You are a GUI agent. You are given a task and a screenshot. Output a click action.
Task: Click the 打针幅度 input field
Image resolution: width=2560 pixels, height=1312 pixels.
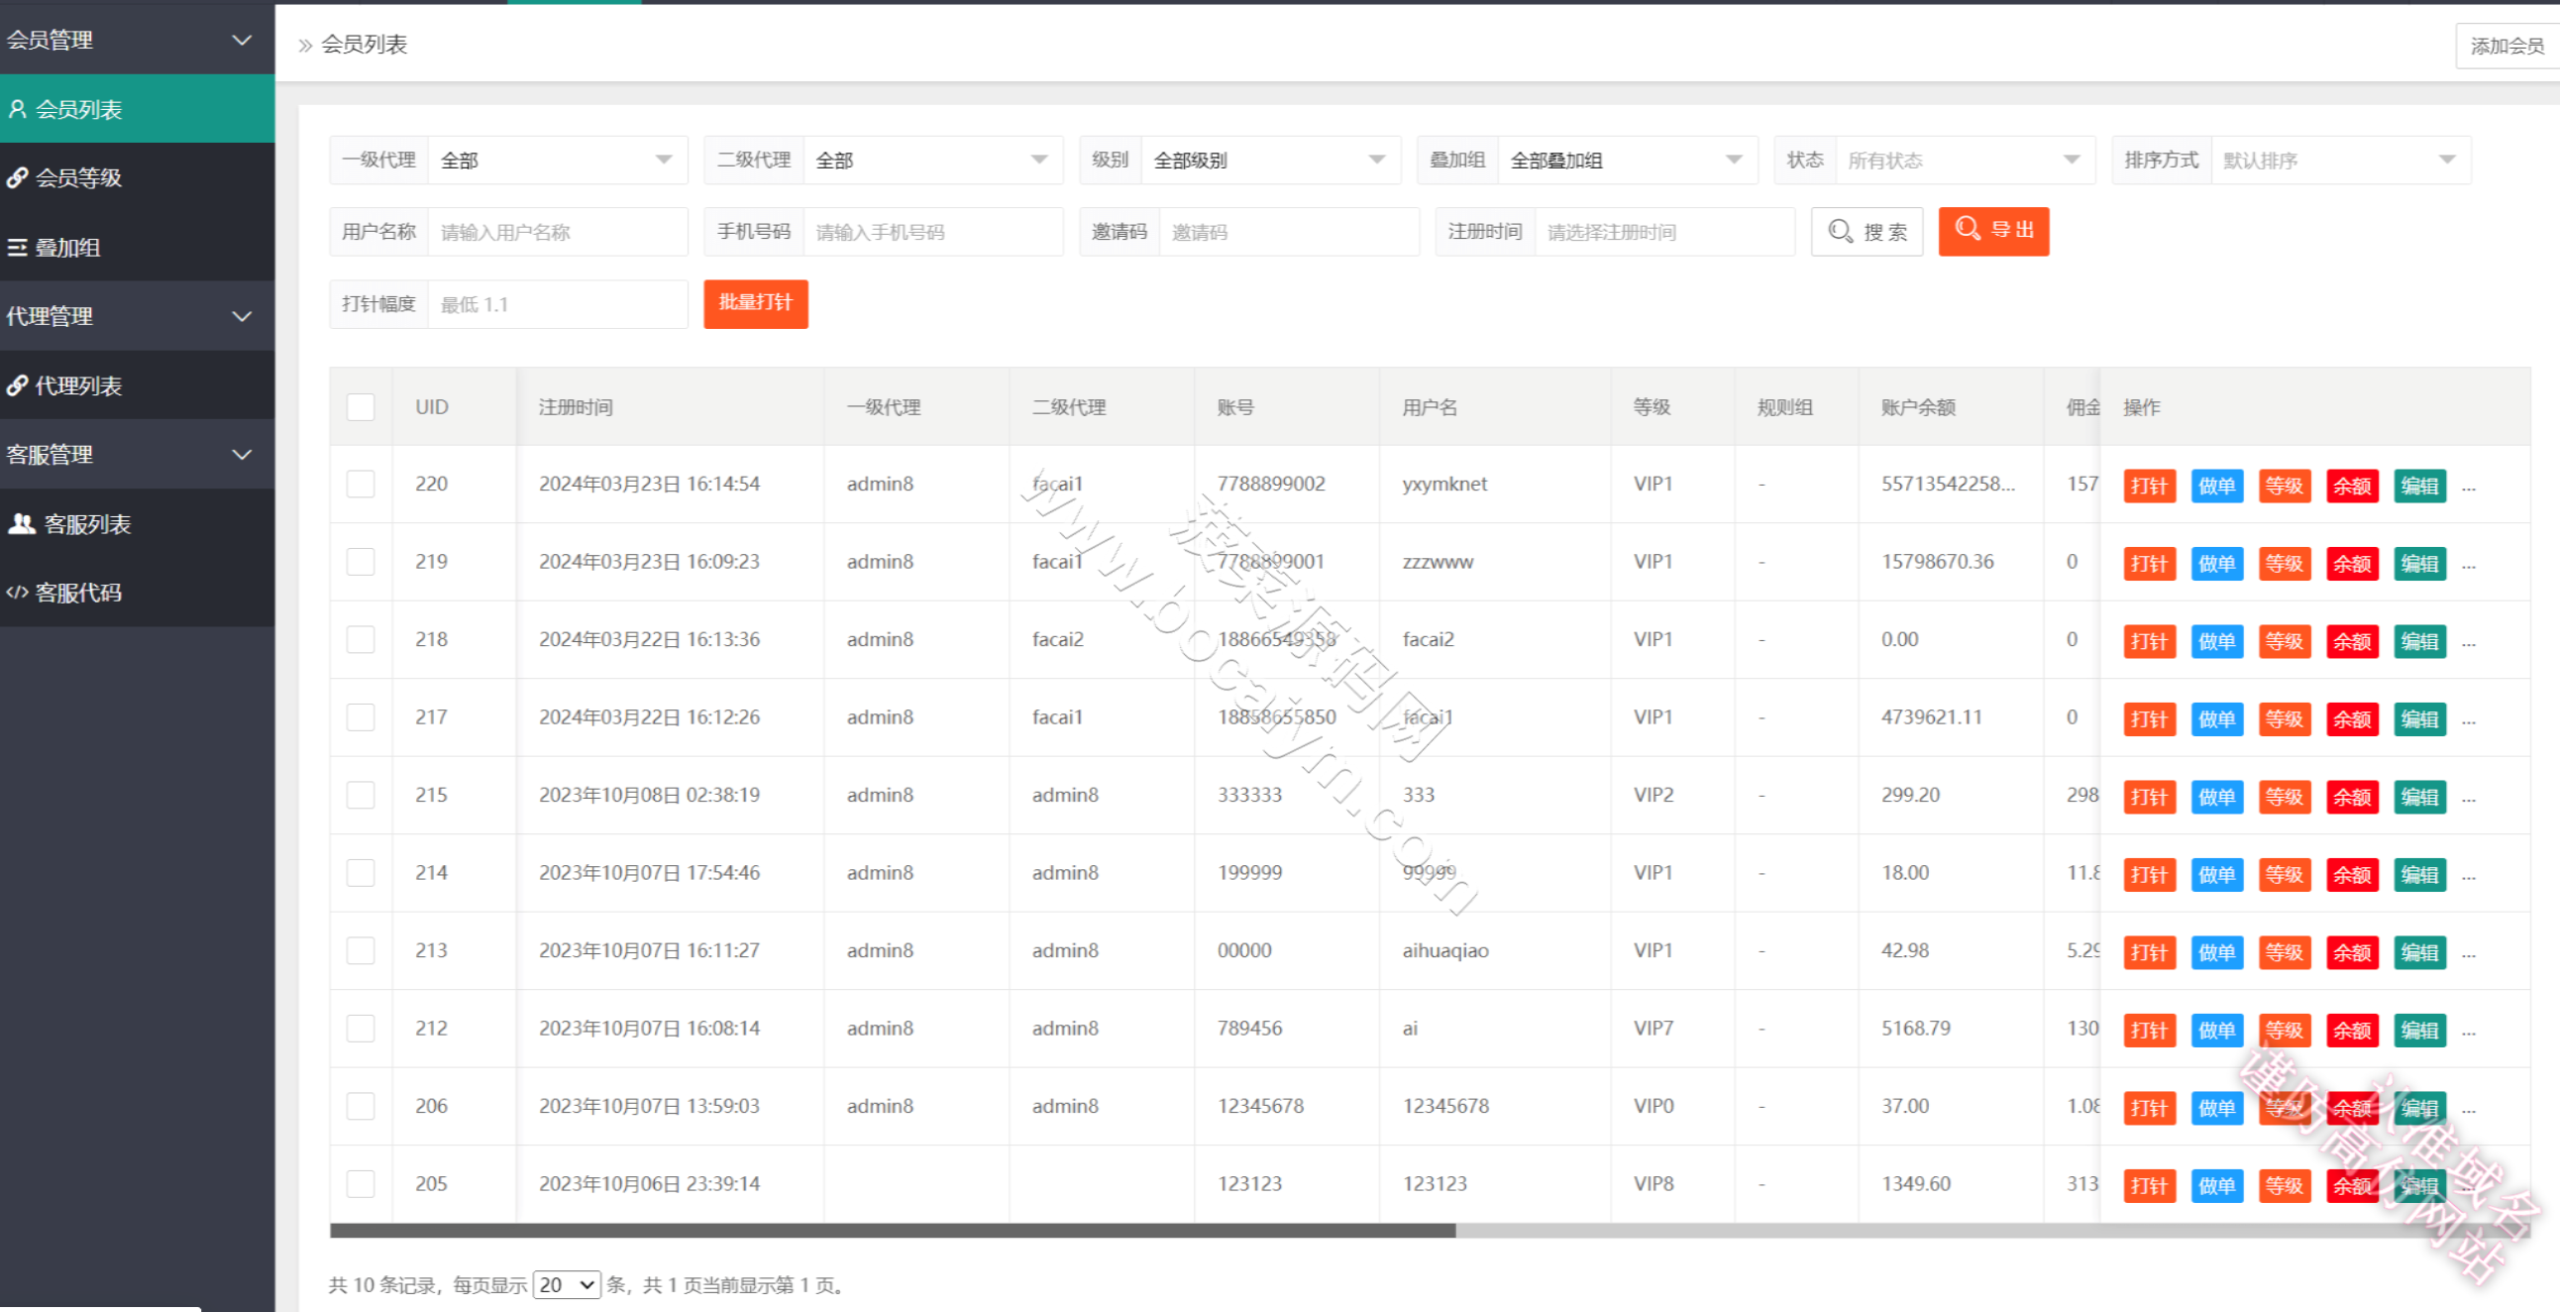coord(557,304)
